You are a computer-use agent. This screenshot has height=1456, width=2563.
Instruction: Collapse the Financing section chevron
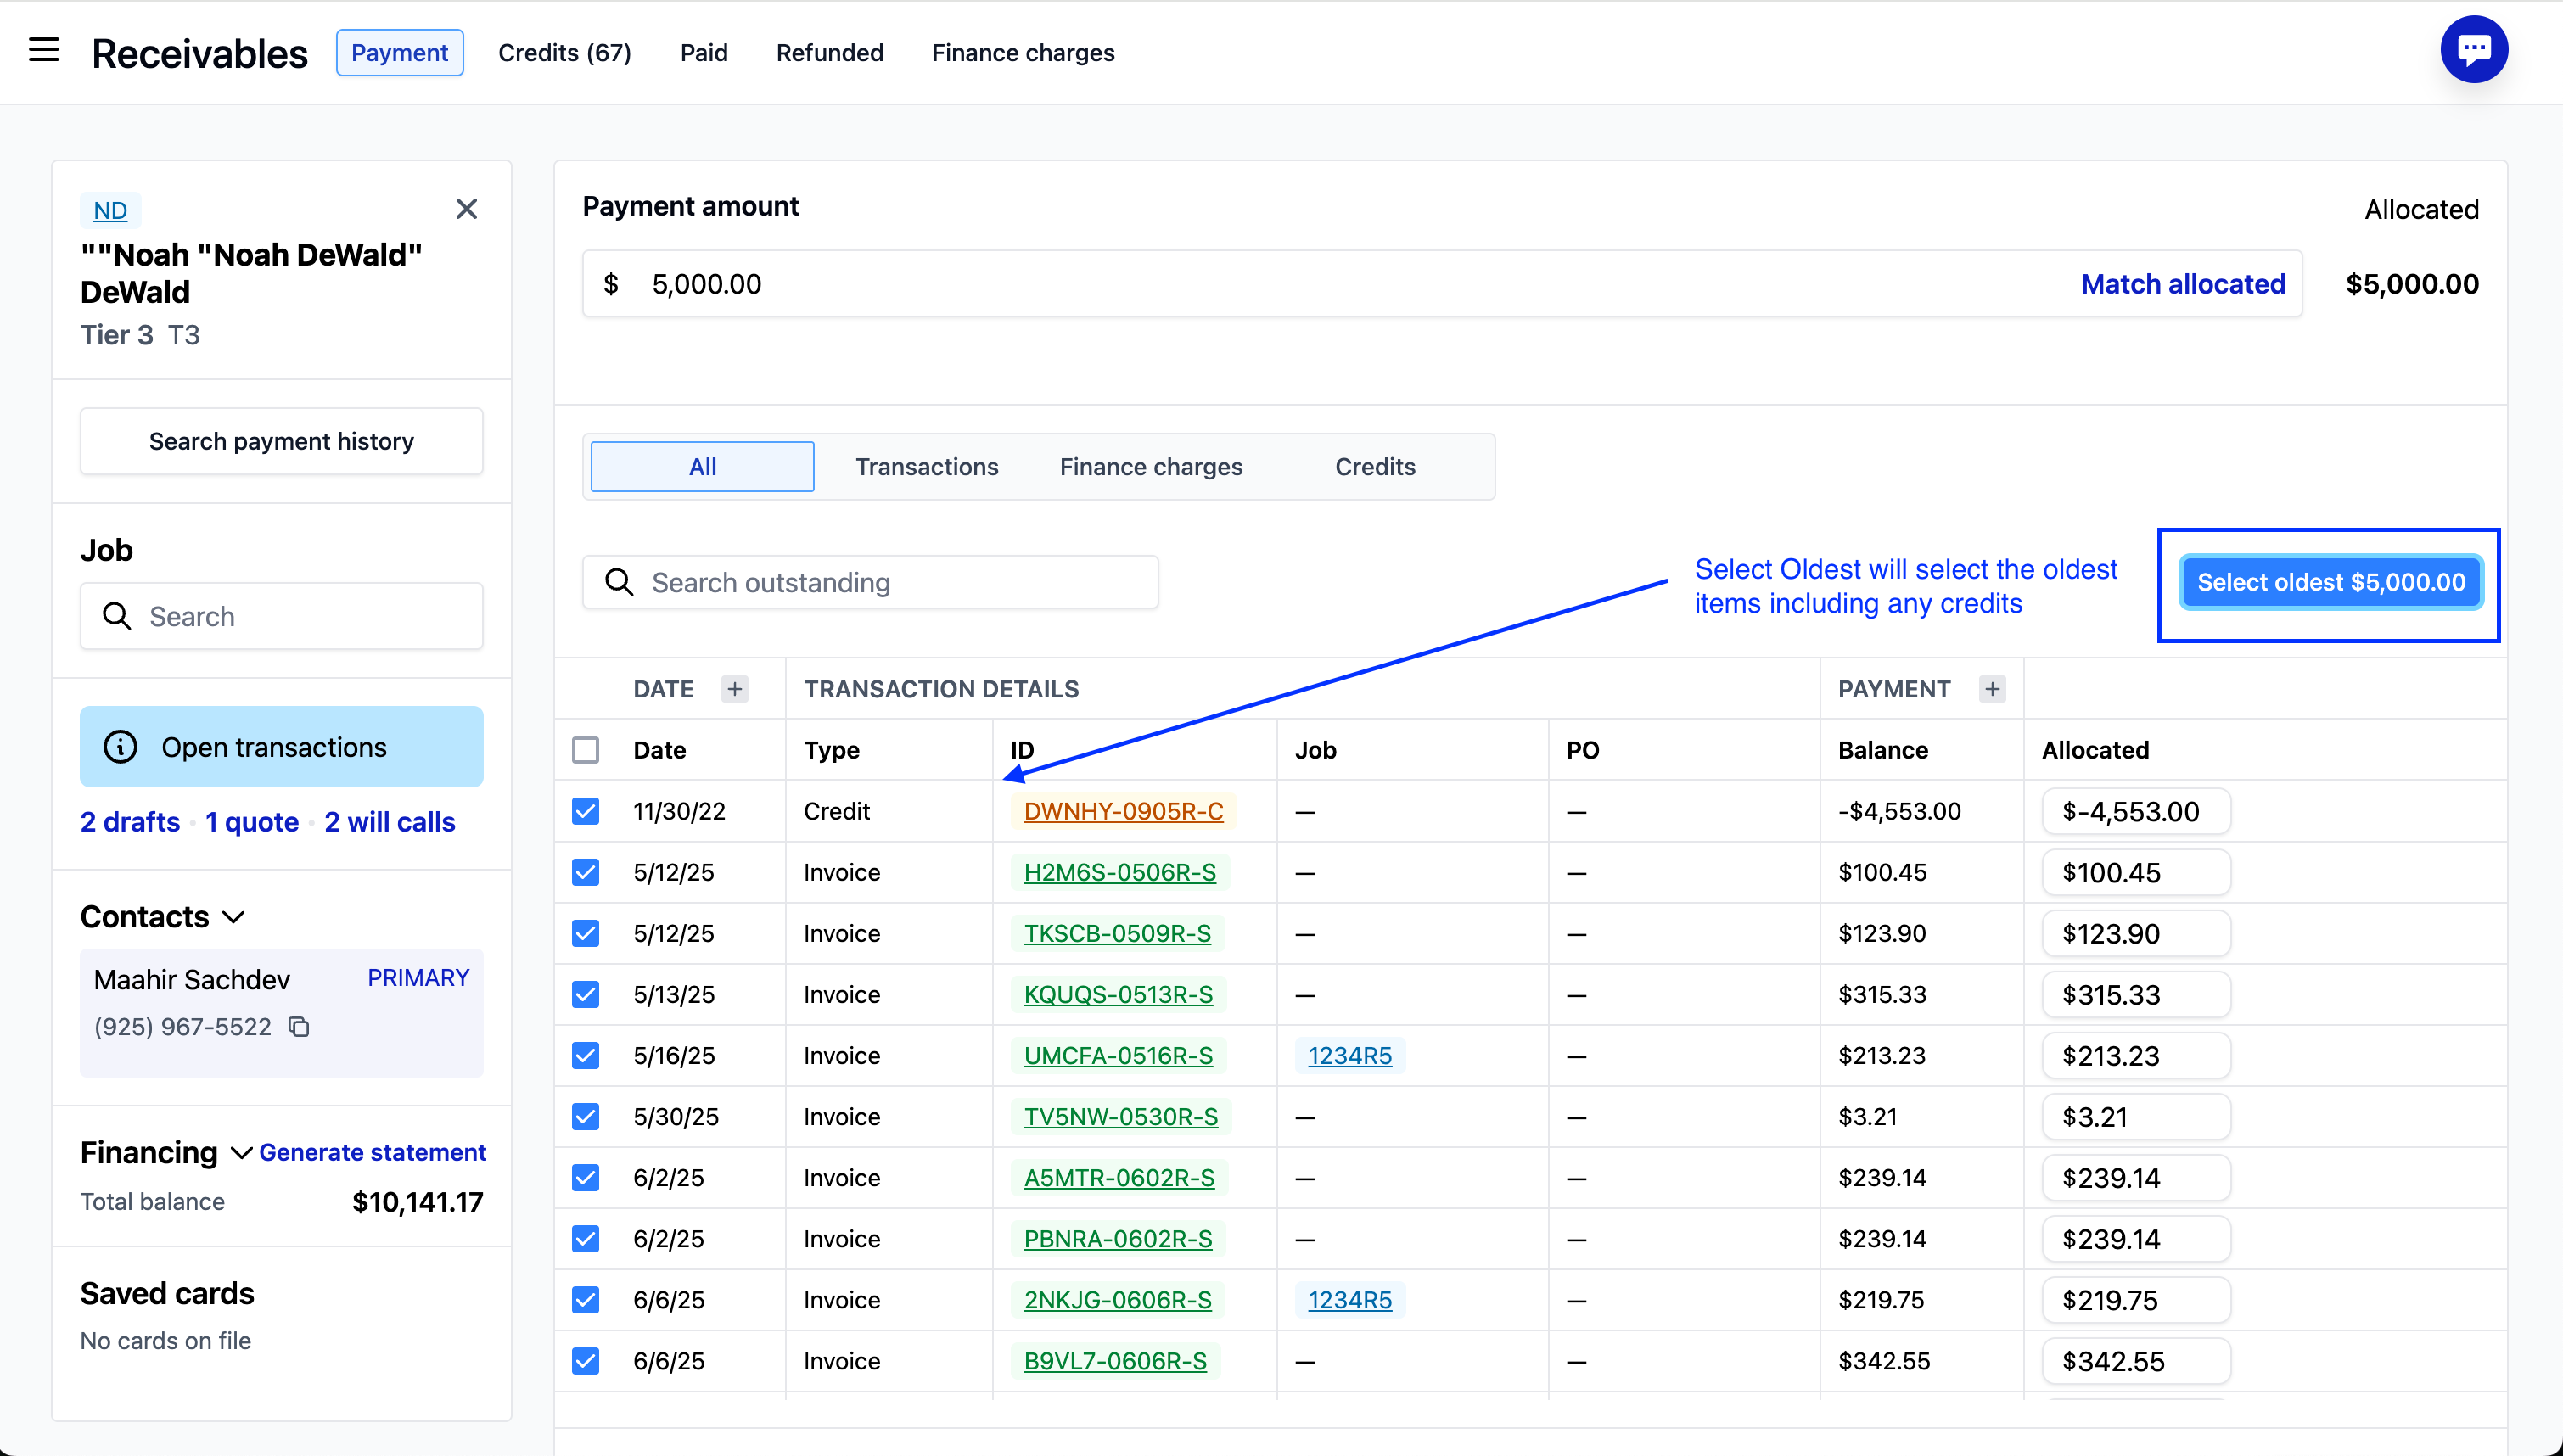click(x=240, y=1153)
